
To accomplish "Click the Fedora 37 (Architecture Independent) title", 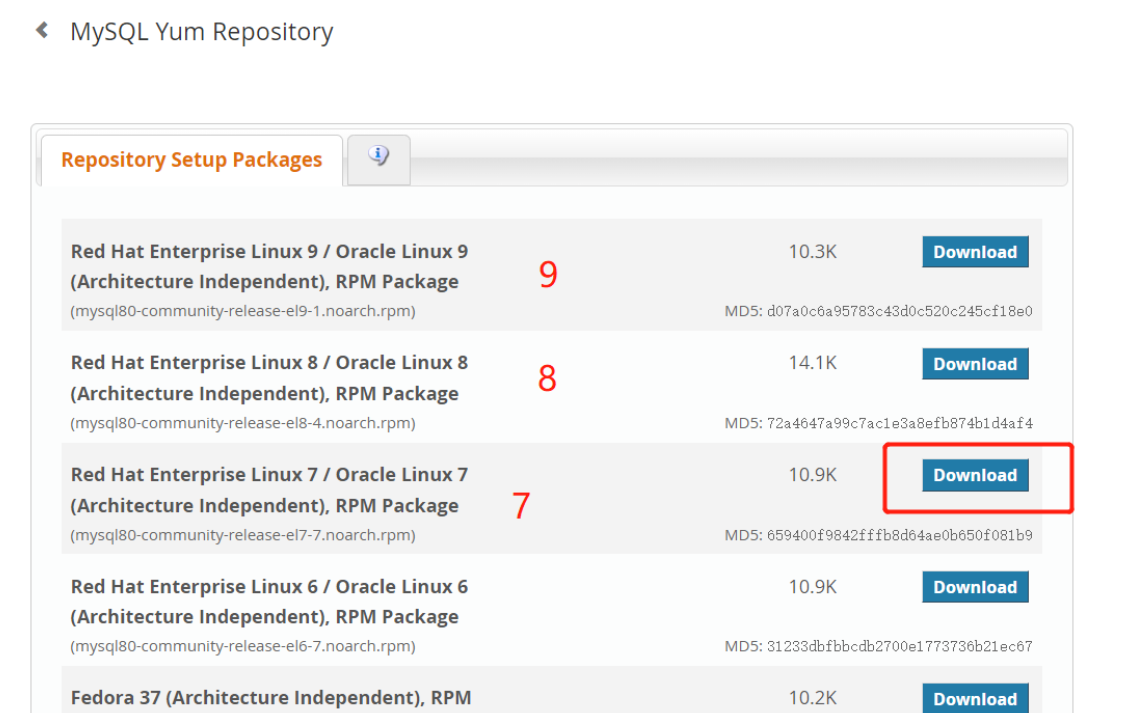I will pyautogui.click(x=271, y=698).
